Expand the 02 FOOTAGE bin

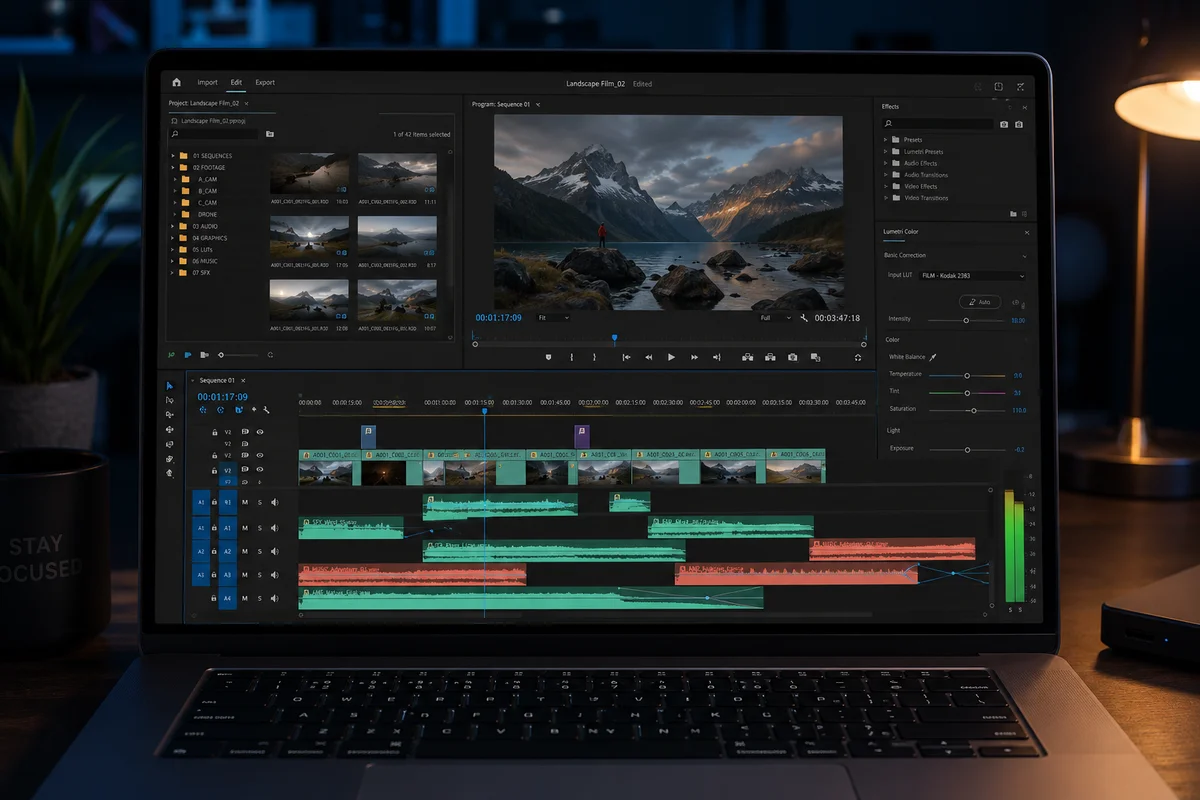coord(173,168)
